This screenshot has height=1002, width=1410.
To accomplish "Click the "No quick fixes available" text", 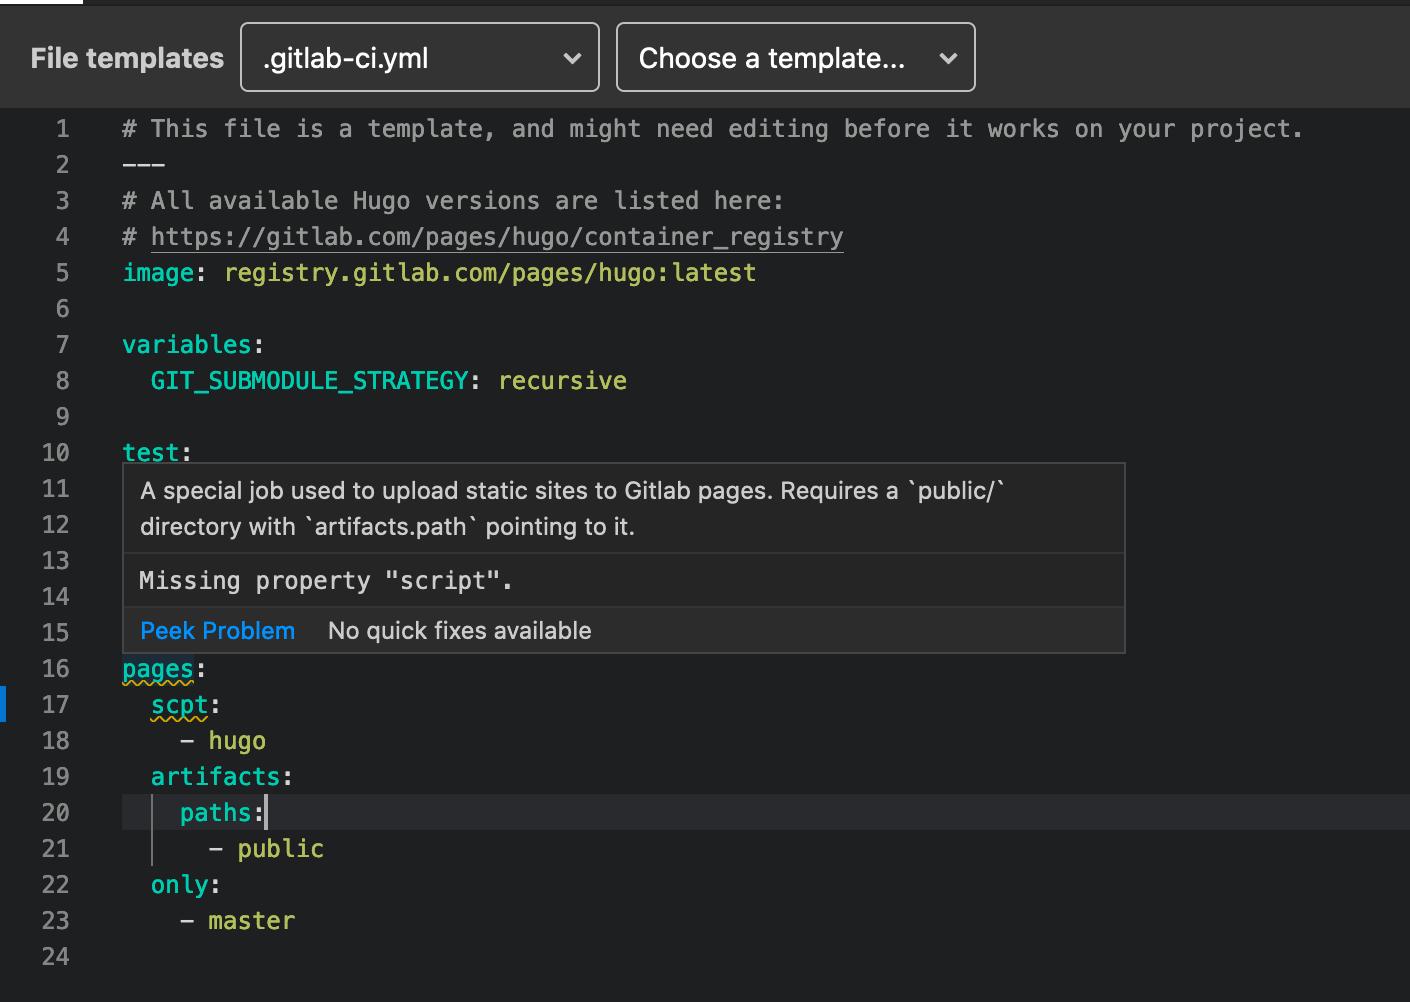I will pyautogui.click(x=459, y=630).
